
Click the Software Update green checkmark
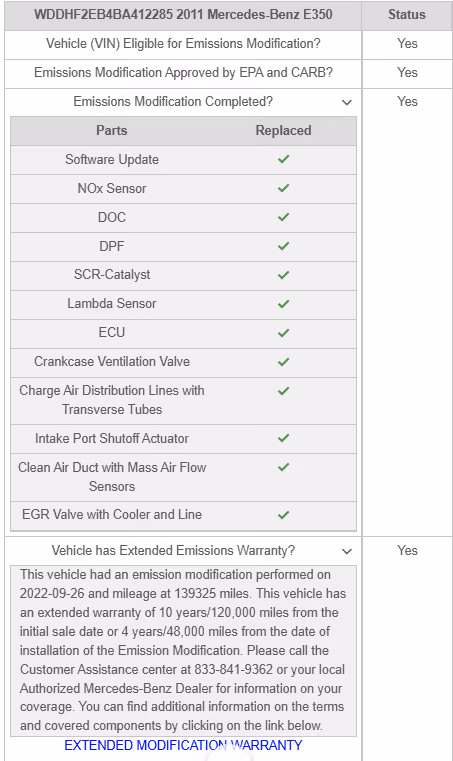pos(284,159)
